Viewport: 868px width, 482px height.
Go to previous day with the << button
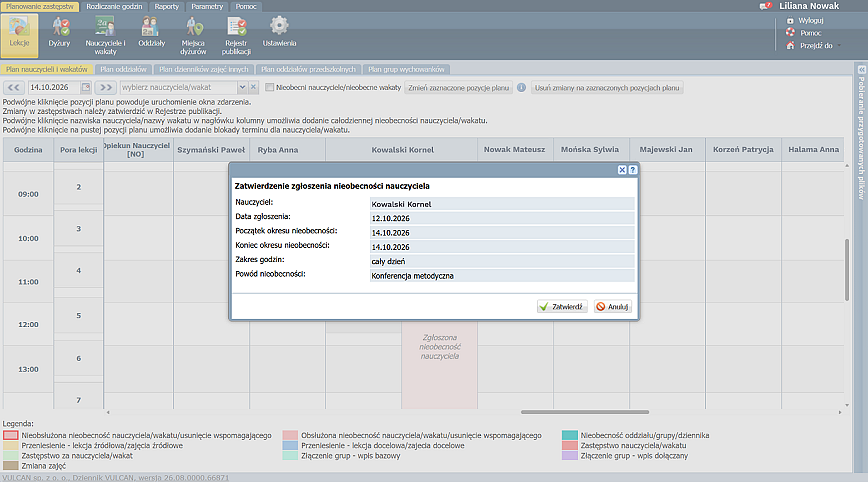click(14, 87)
